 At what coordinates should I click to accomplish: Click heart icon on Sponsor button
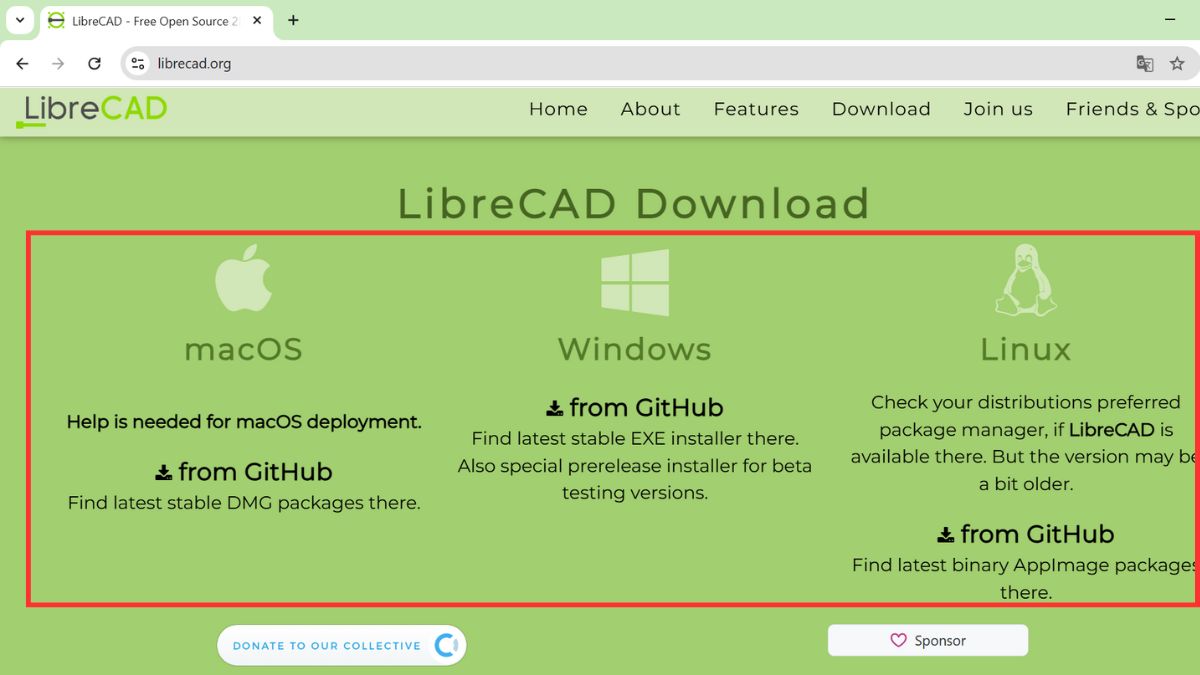click(x=898, y=640)
